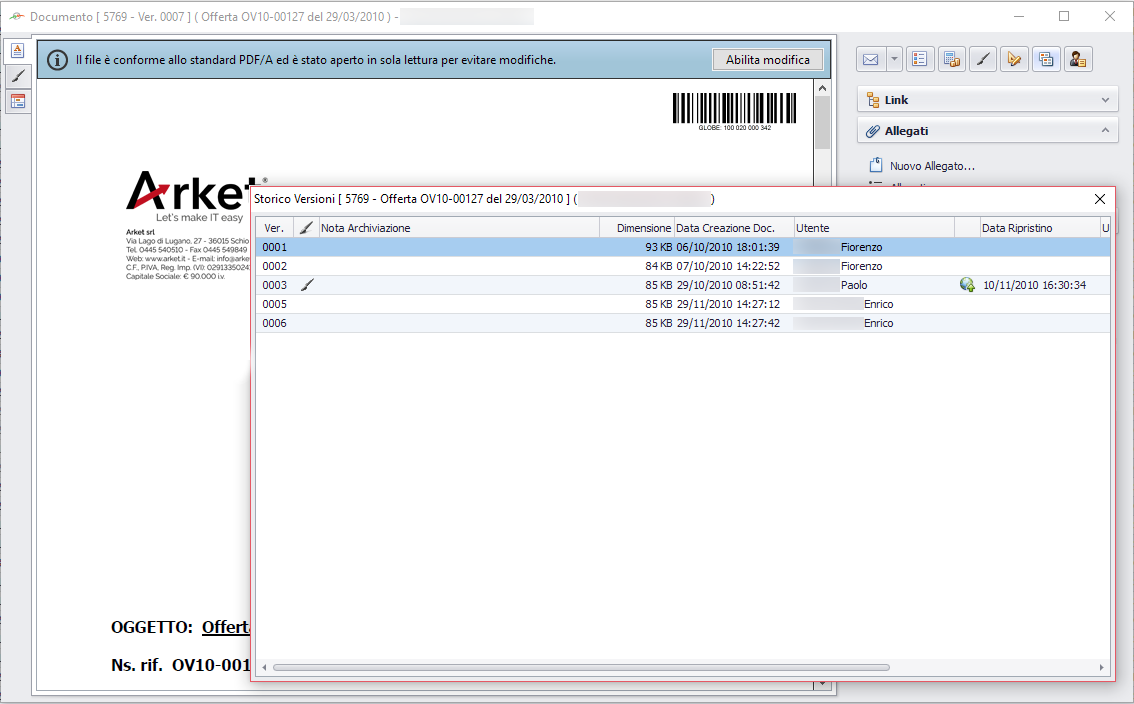Click the pencil annotation icon on version 0003
Screen dimensions: 1134x704
click(306, 285)
